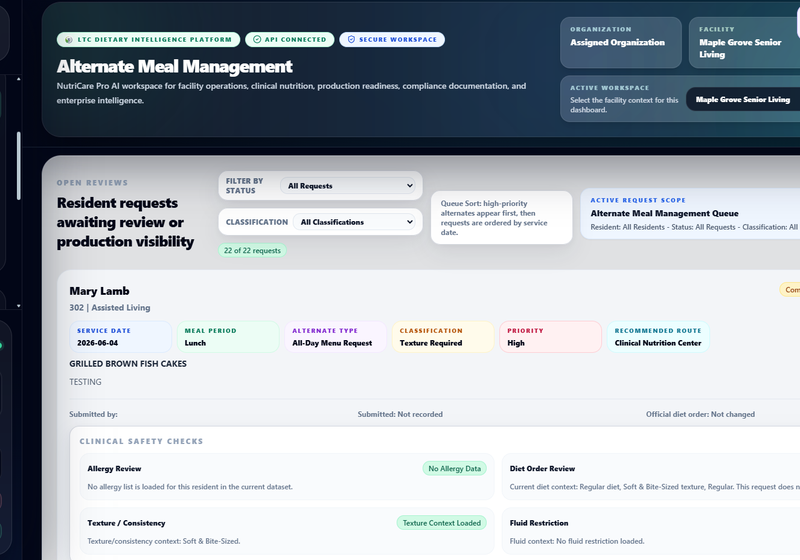Click the Fluid Restriction check title
Viewport: 800px width, 560px height.
click(x=539, y=523)
